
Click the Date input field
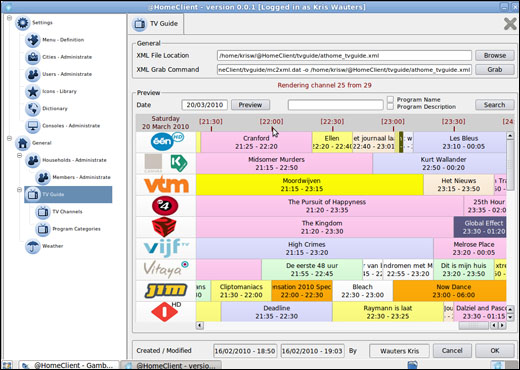click(205, 105)
